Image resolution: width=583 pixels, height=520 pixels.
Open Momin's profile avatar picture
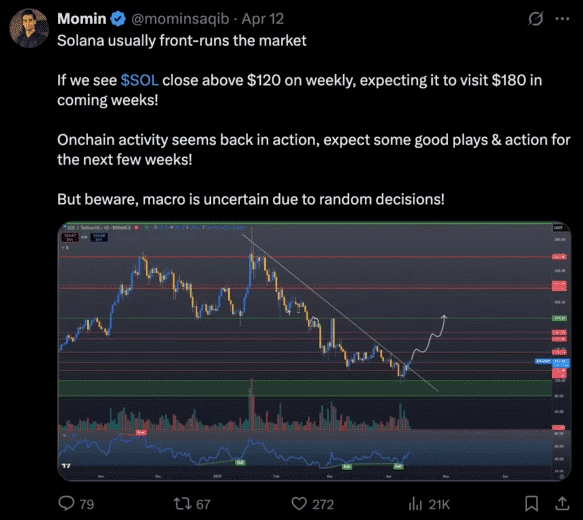click(29, 28)
